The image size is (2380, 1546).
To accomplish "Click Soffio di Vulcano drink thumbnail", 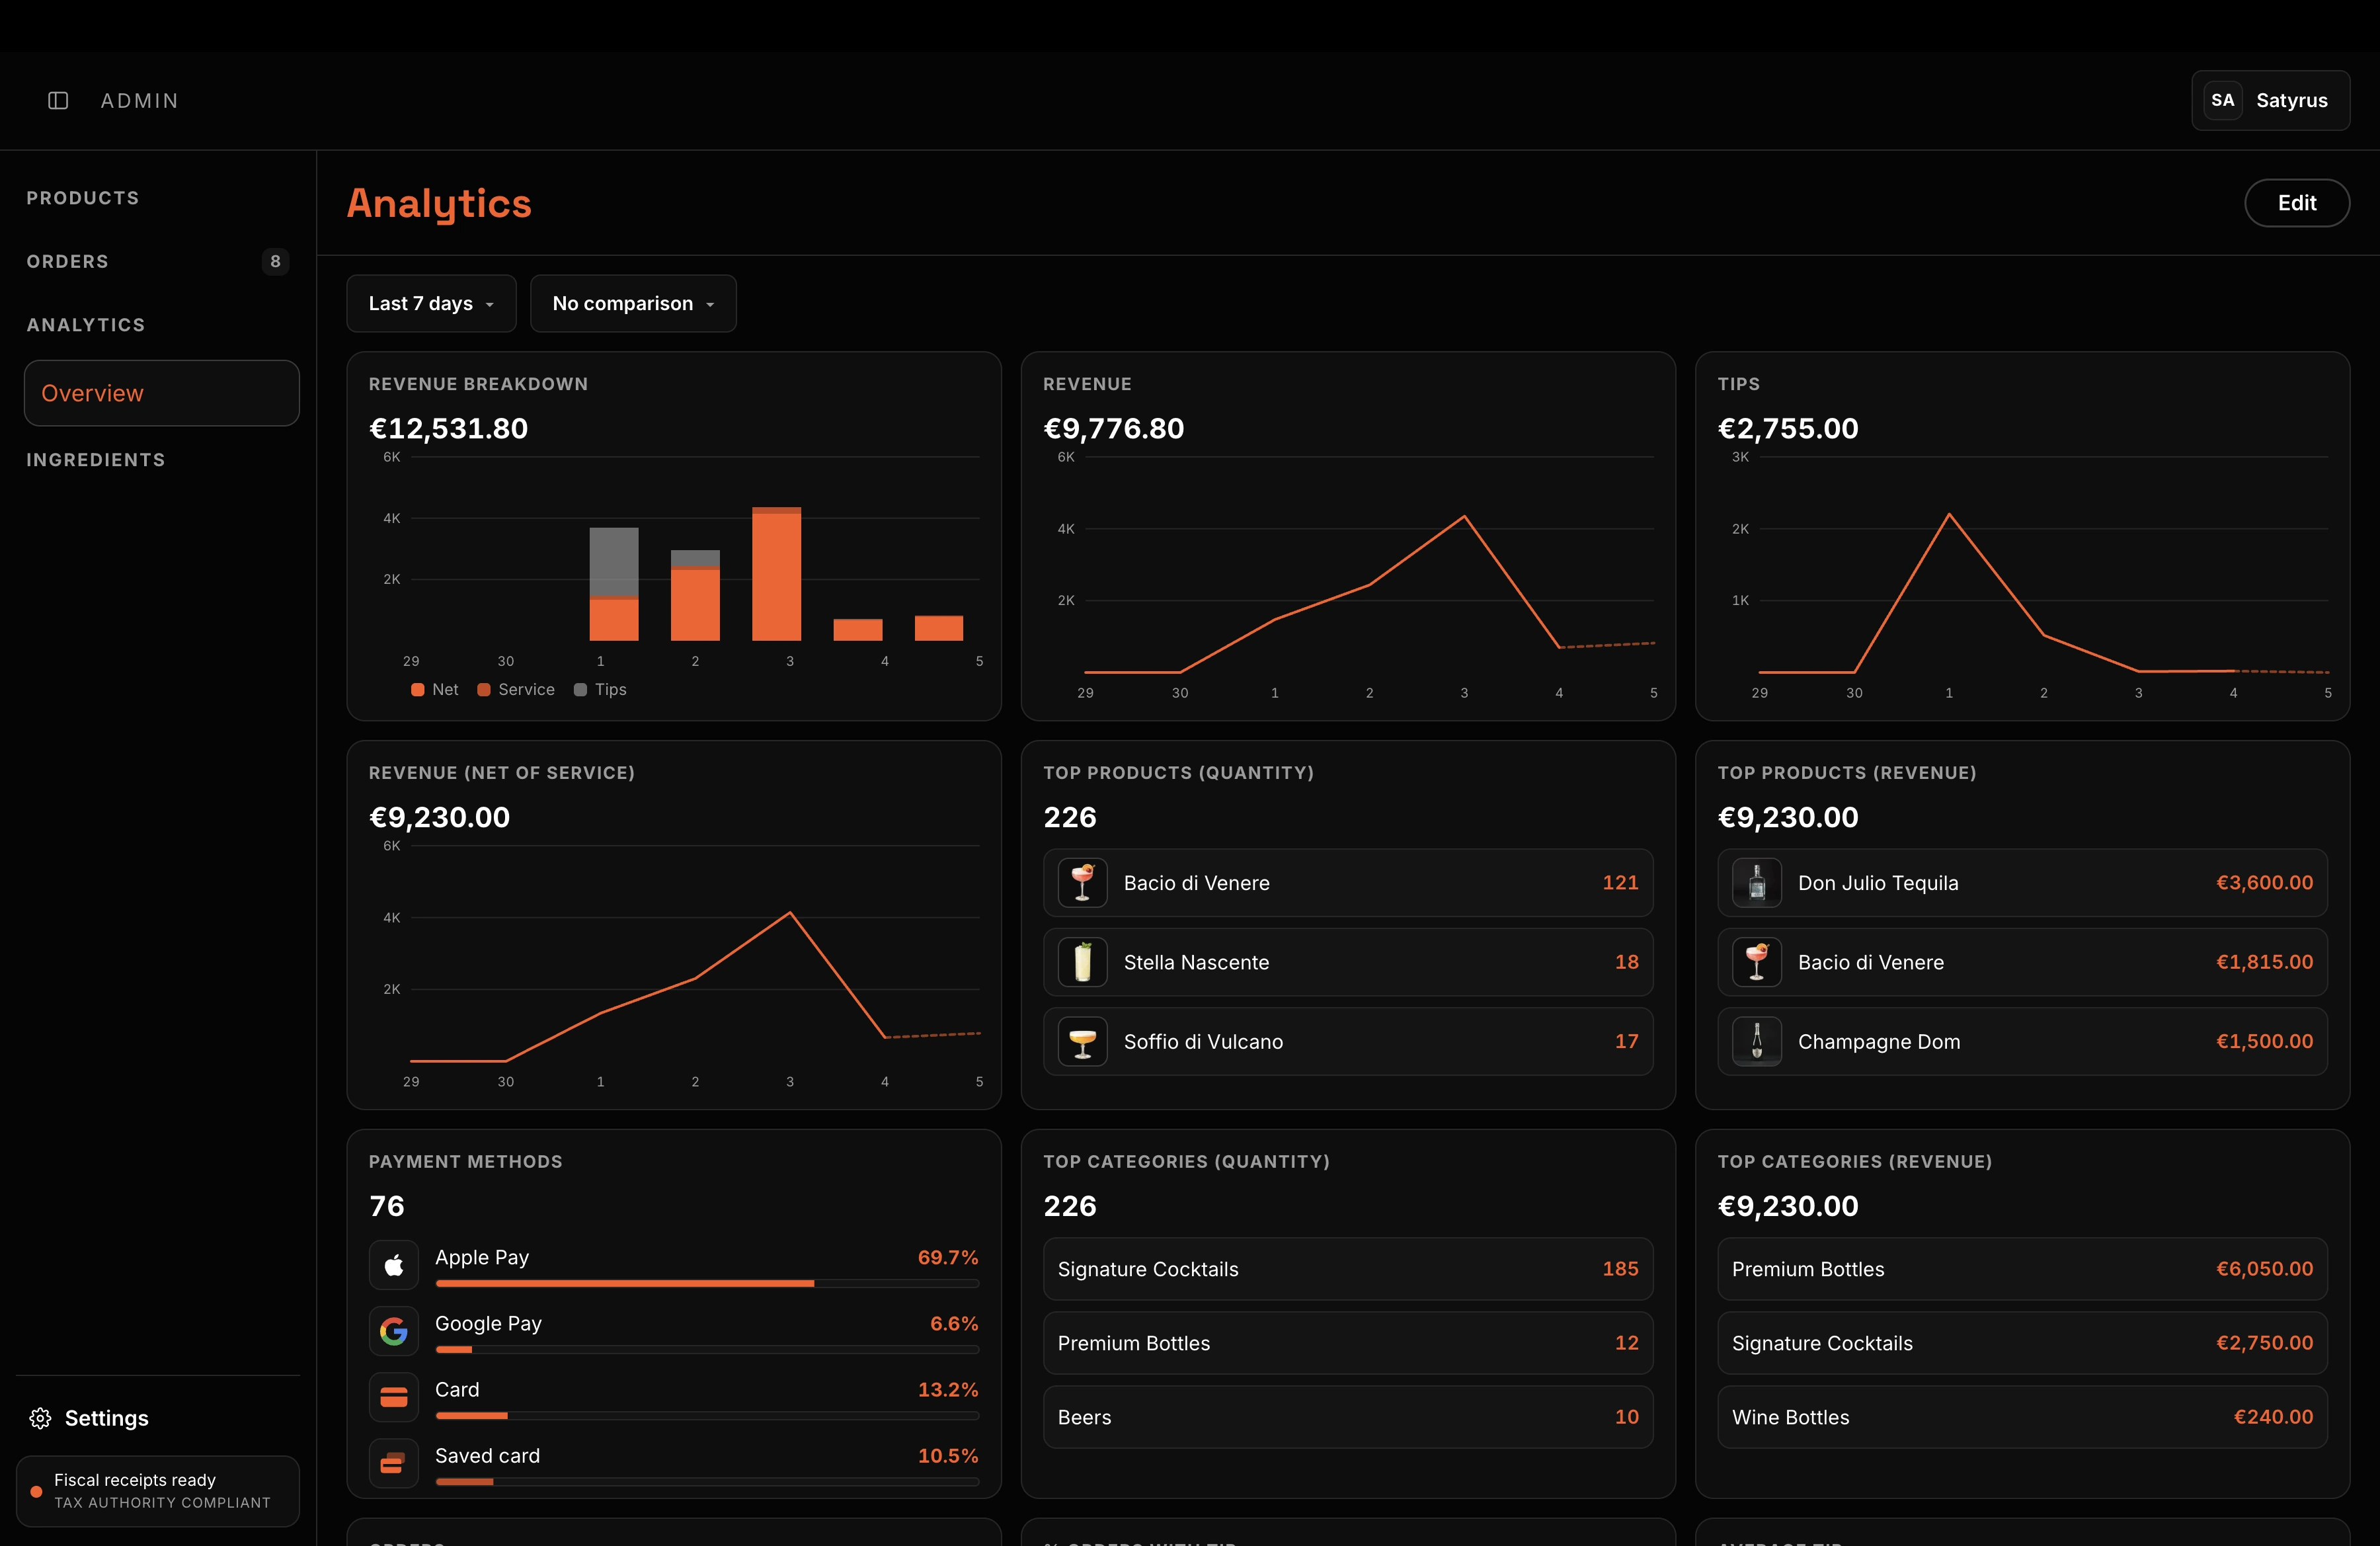I will 1082,1042.
